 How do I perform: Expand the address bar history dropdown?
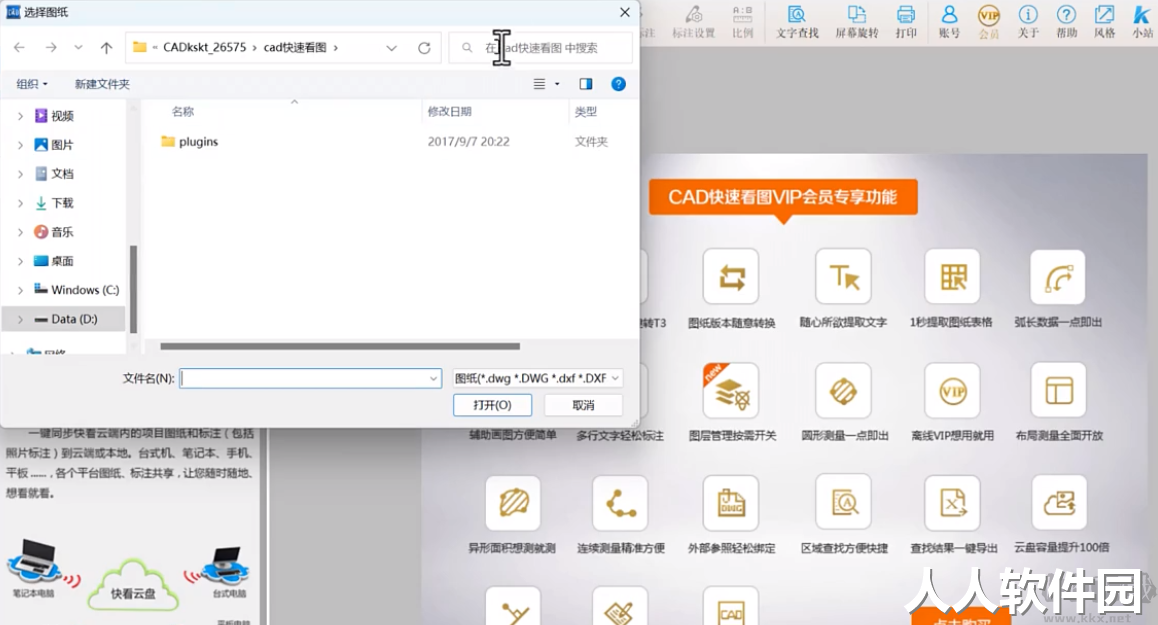pyautogui.click(x=391, y=48)
